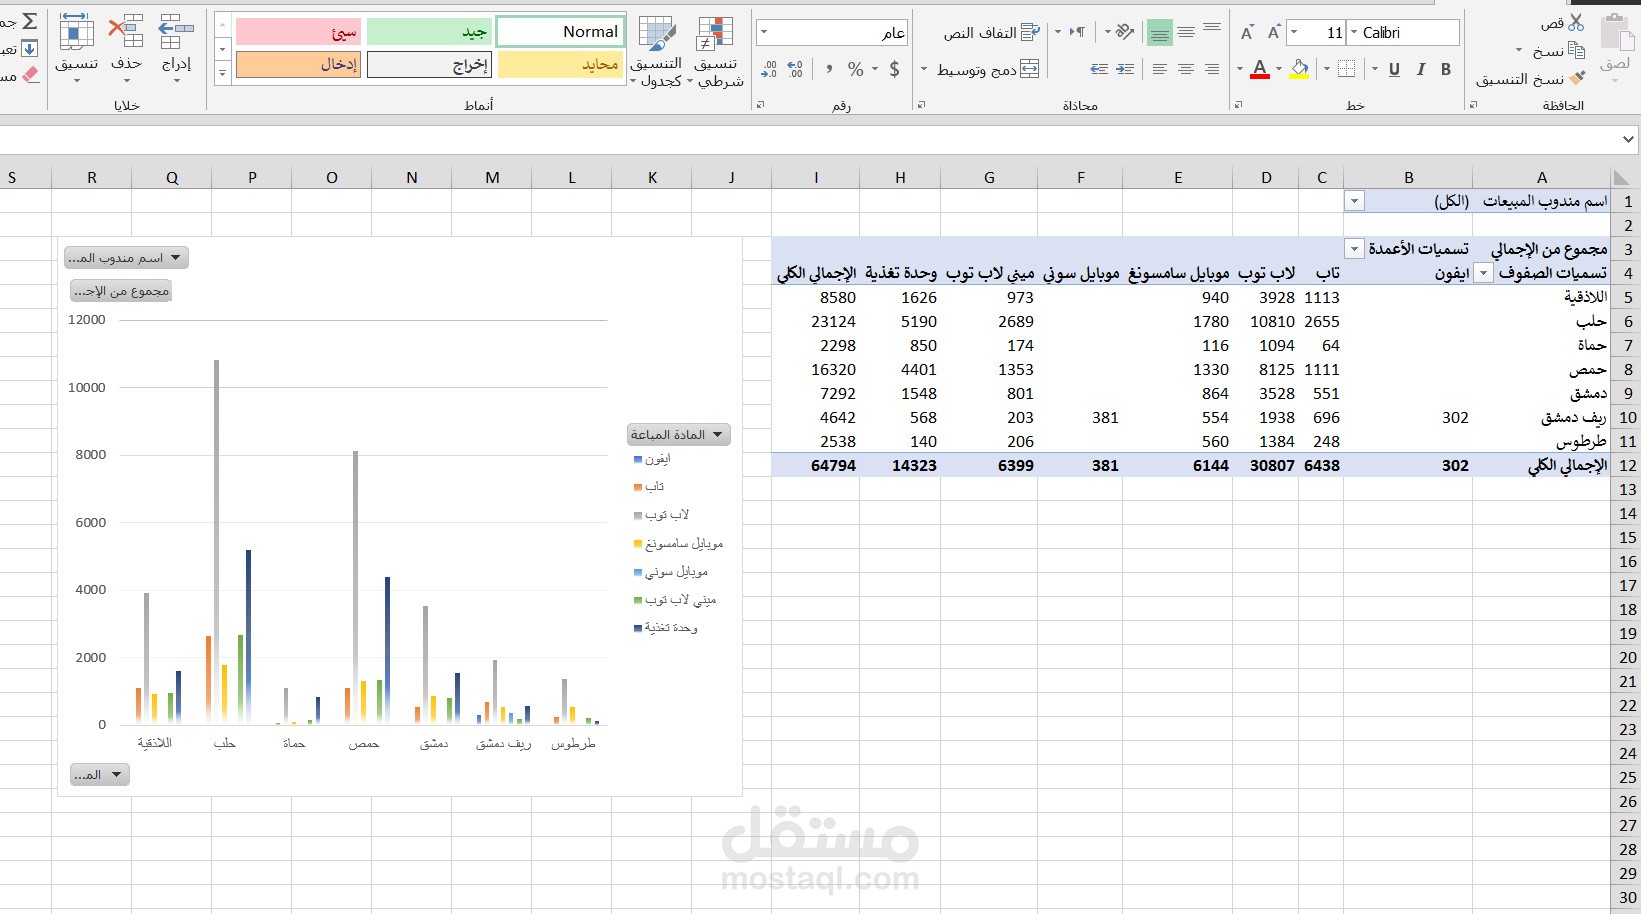
Task: Open the font size 11 dropdown
Action: (x=1295, y=33)
